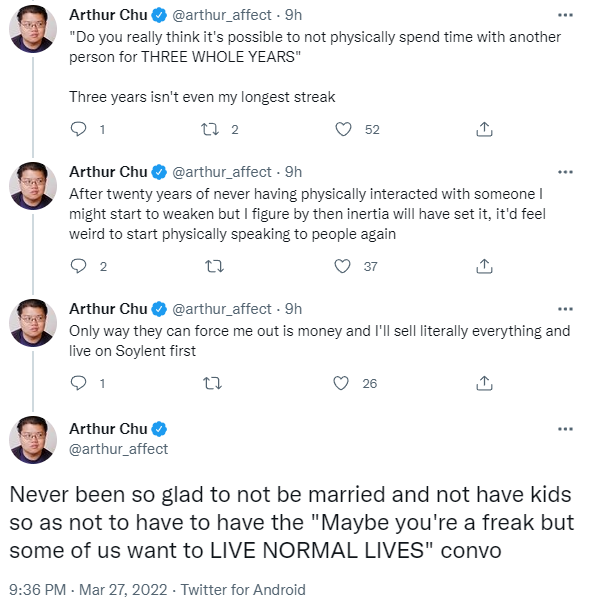Image resolution: width=590 pixels, height=616 pixels.
Task: Share the first tweet about longest streak
Action: 484,129
